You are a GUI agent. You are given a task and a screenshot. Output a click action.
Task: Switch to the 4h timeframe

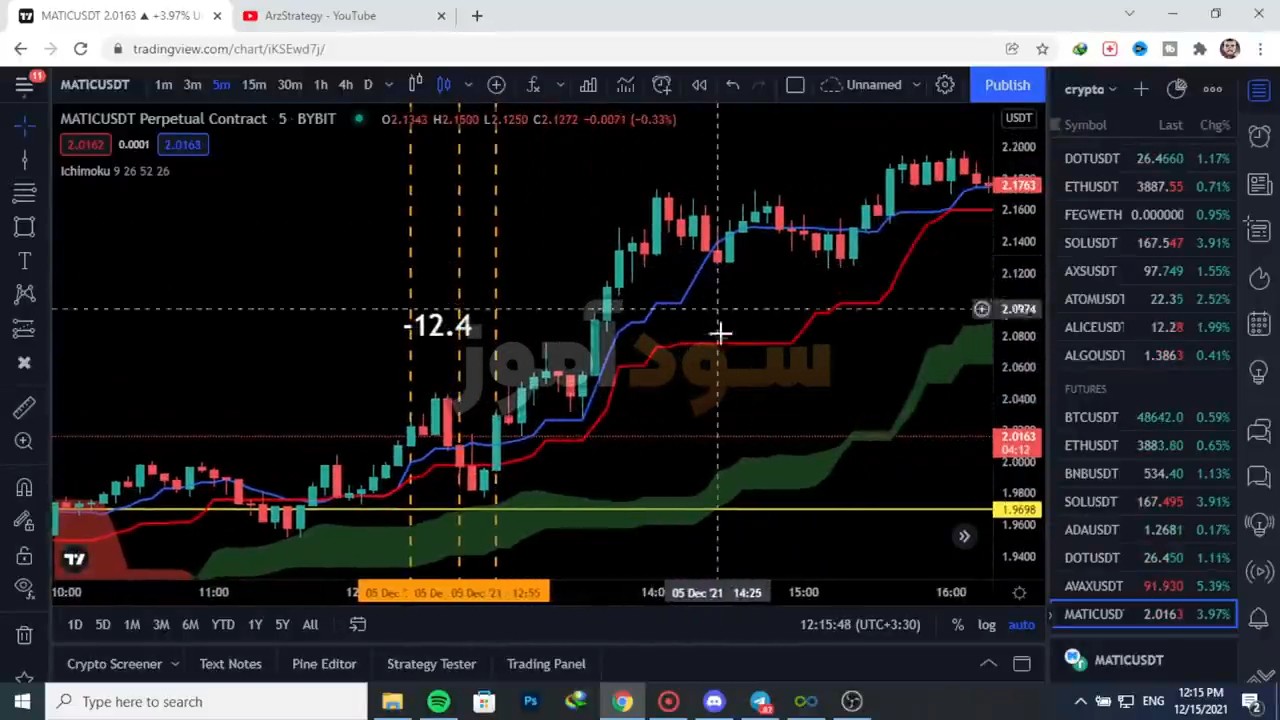345,85
